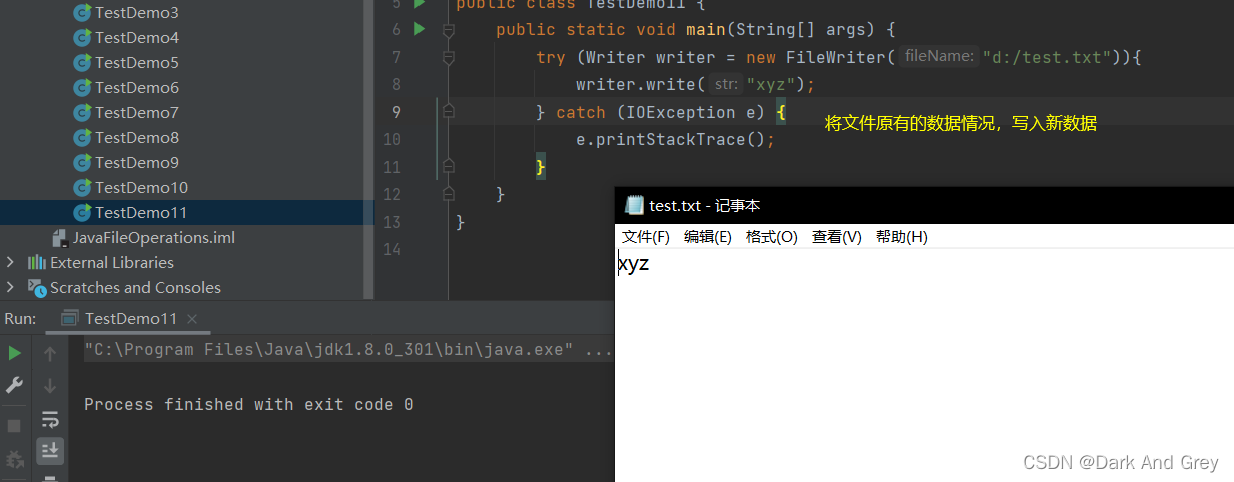The width and height of the screenshot is (1234, 482).
Task: Open 编辑(E) menu in Notepad
Action: (708, 237)
